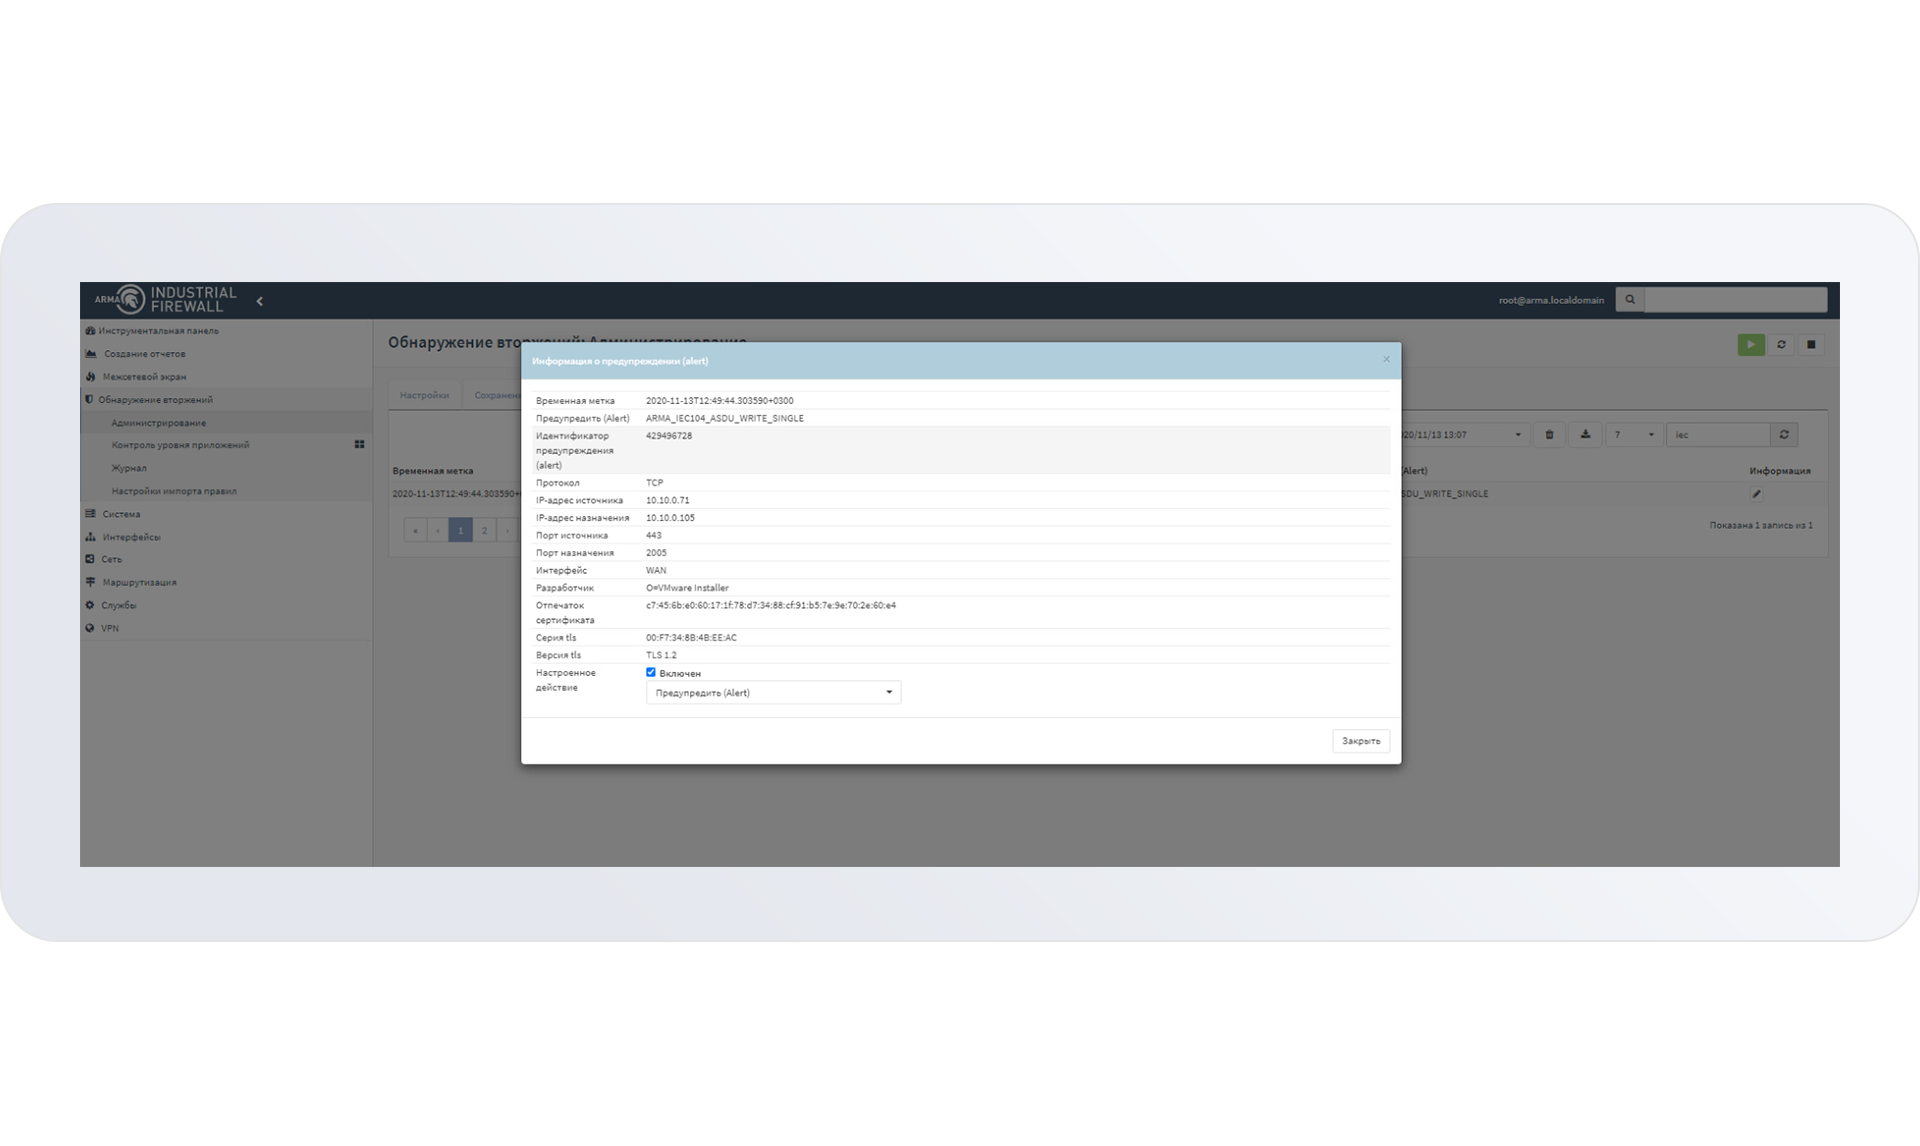1920x1146 pixels.
Task: Click the search magnifier icon in header
Action: 1630,300
